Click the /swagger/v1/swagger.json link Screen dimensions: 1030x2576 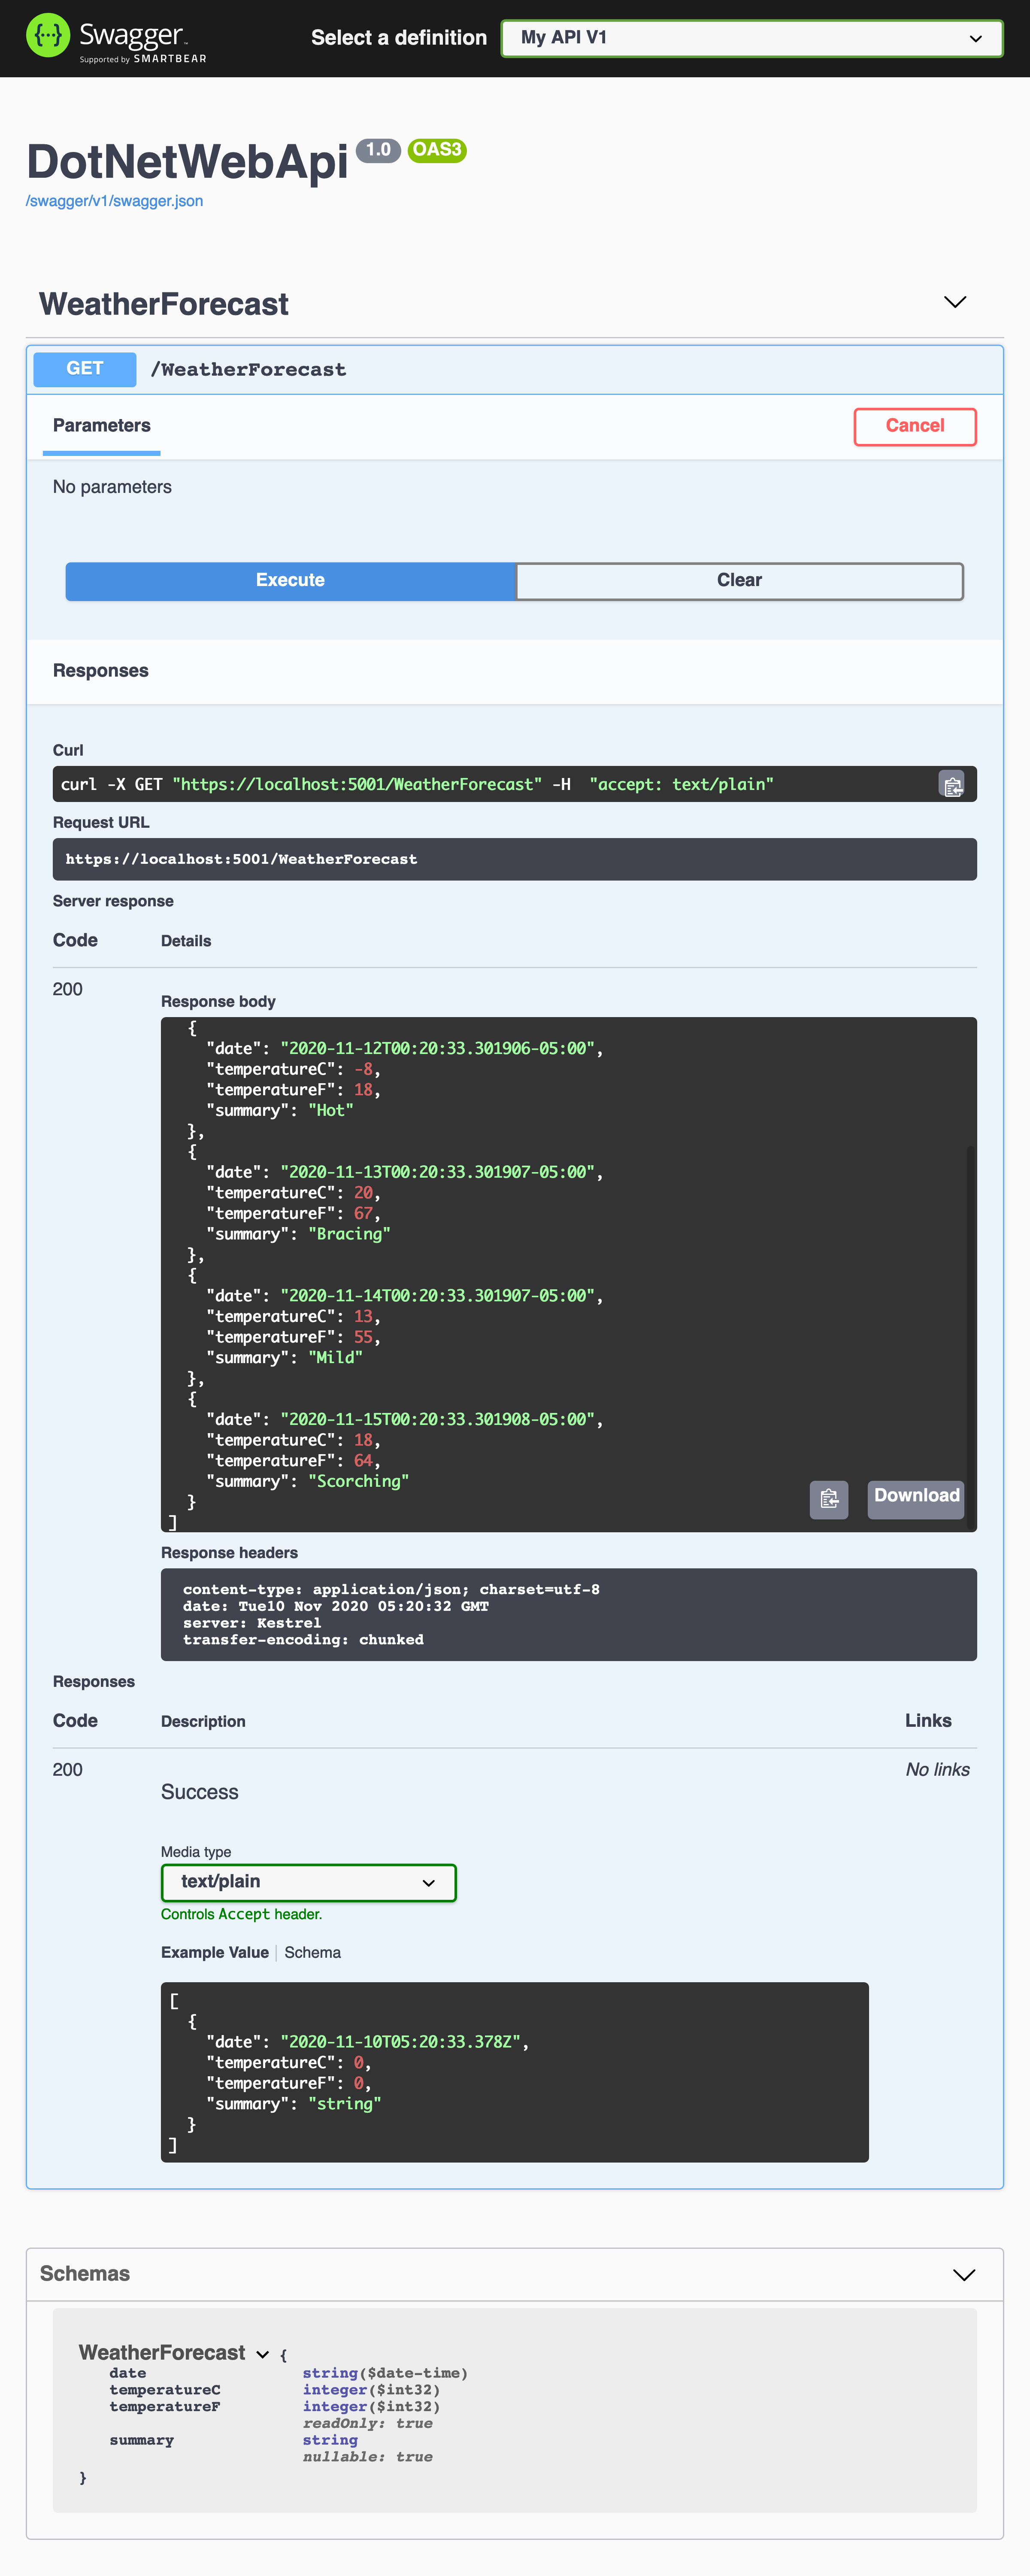click(x=115, y=200)
